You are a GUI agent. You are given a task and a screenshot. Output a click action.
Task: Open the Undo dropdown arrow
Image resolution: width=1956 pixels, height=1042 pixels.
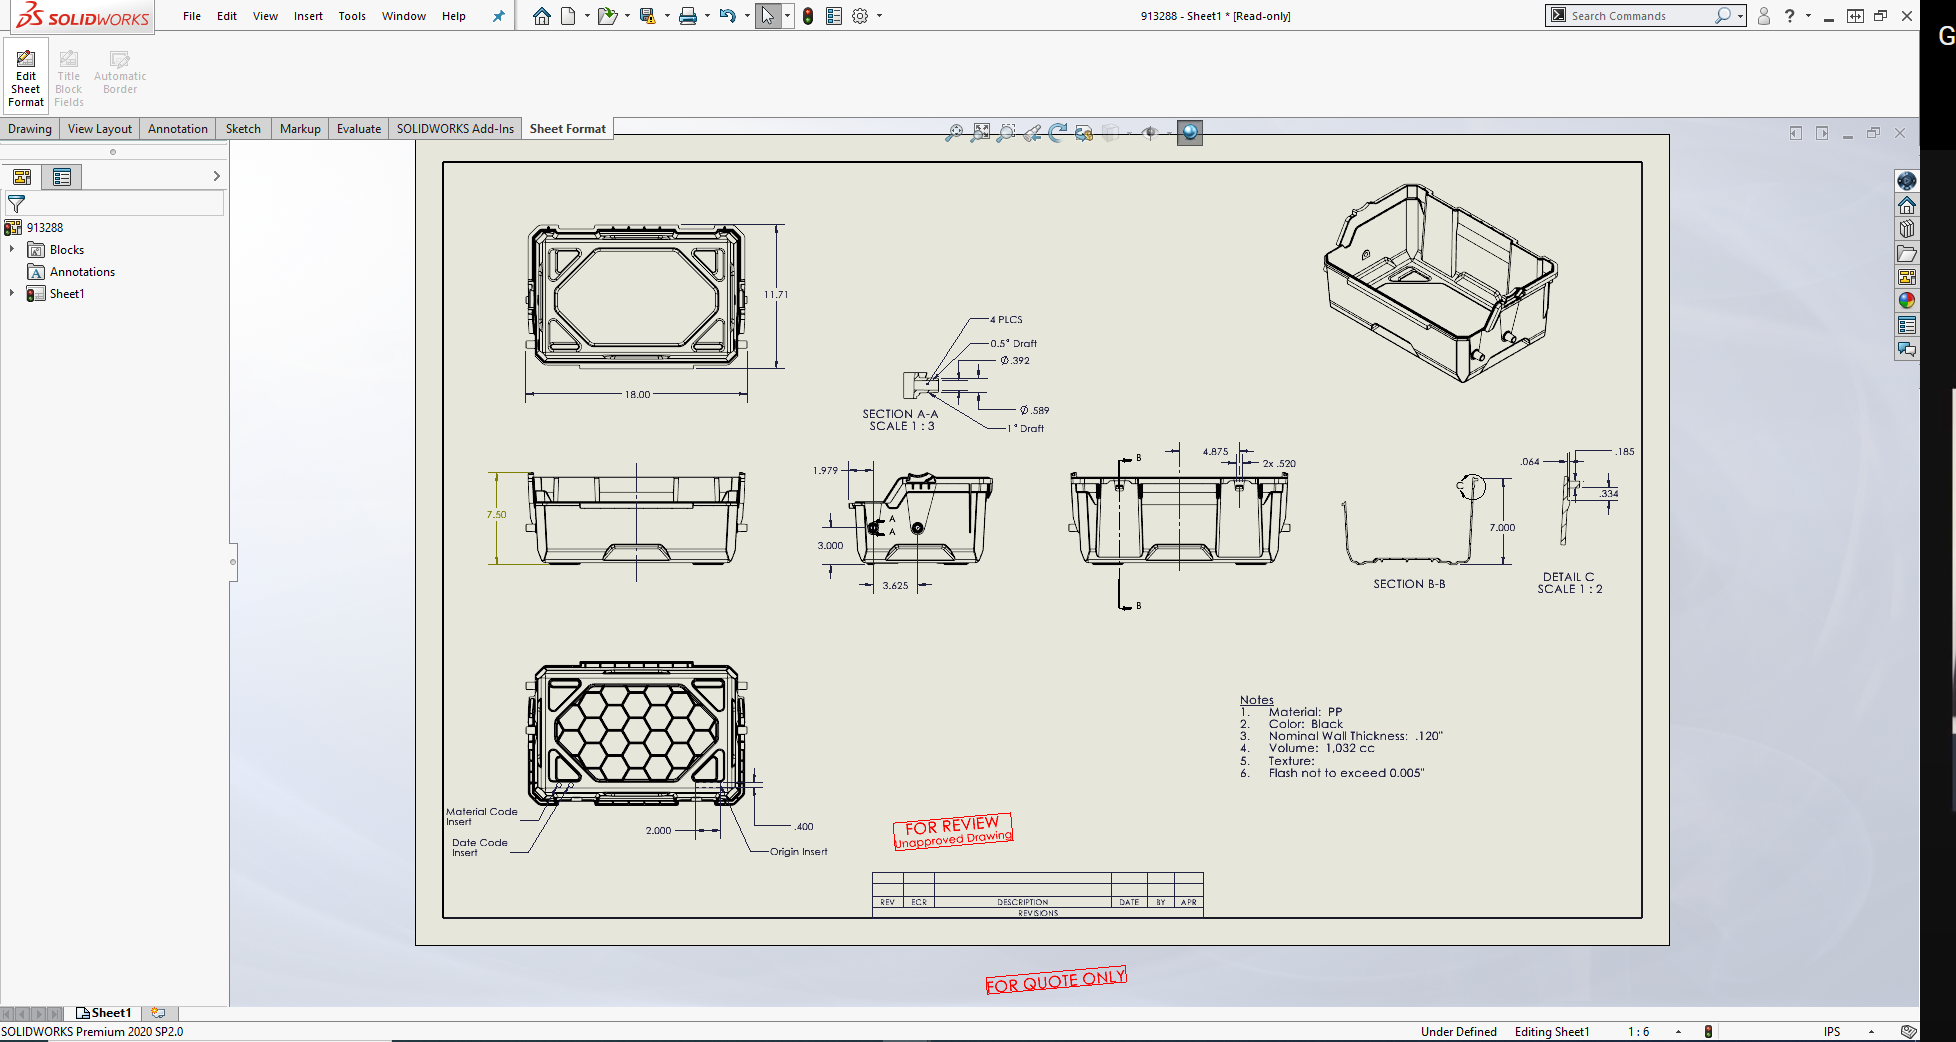(x=747, y=16)
